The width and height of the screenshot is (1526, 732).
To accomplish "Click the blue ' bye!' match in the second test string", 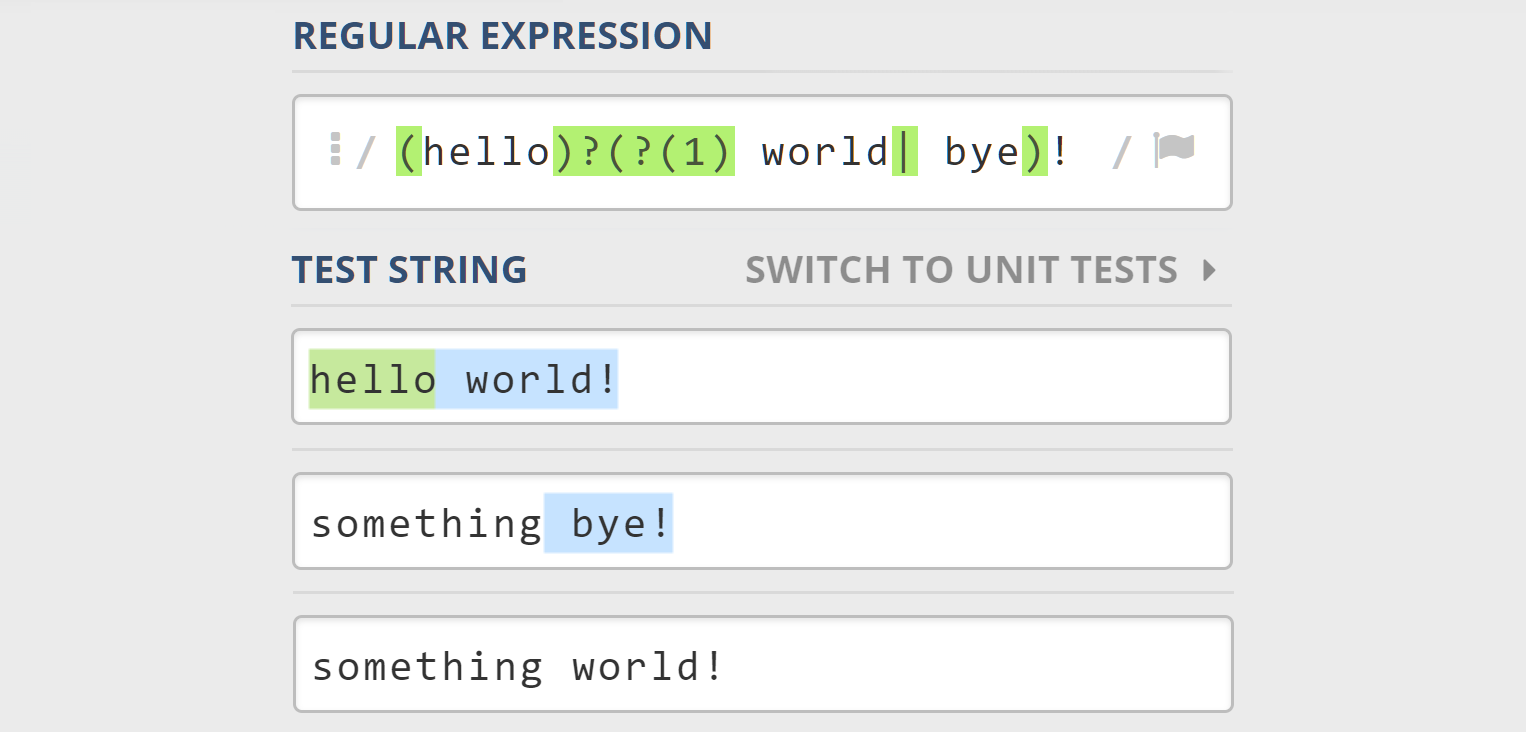I will (x=608, y=521).
